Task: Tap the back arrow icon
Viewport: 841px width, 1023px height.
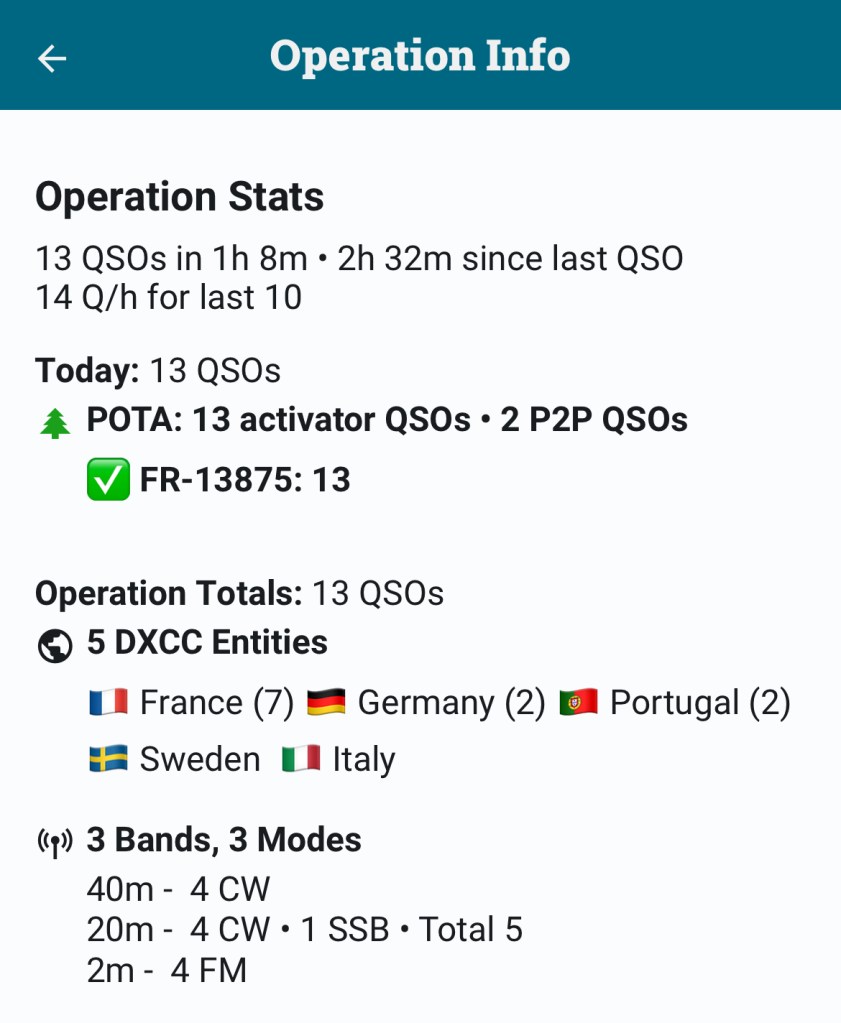Action: 52,58
